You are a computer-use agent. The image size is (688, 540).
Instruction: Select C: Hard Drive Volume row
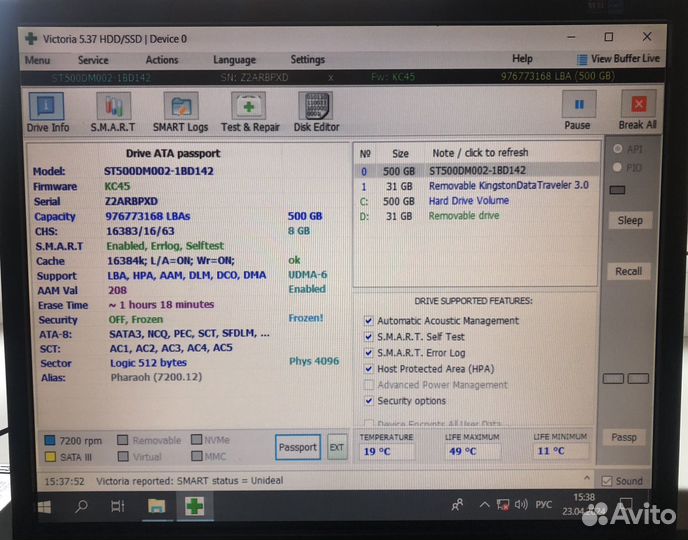click(x=476, y=201)
